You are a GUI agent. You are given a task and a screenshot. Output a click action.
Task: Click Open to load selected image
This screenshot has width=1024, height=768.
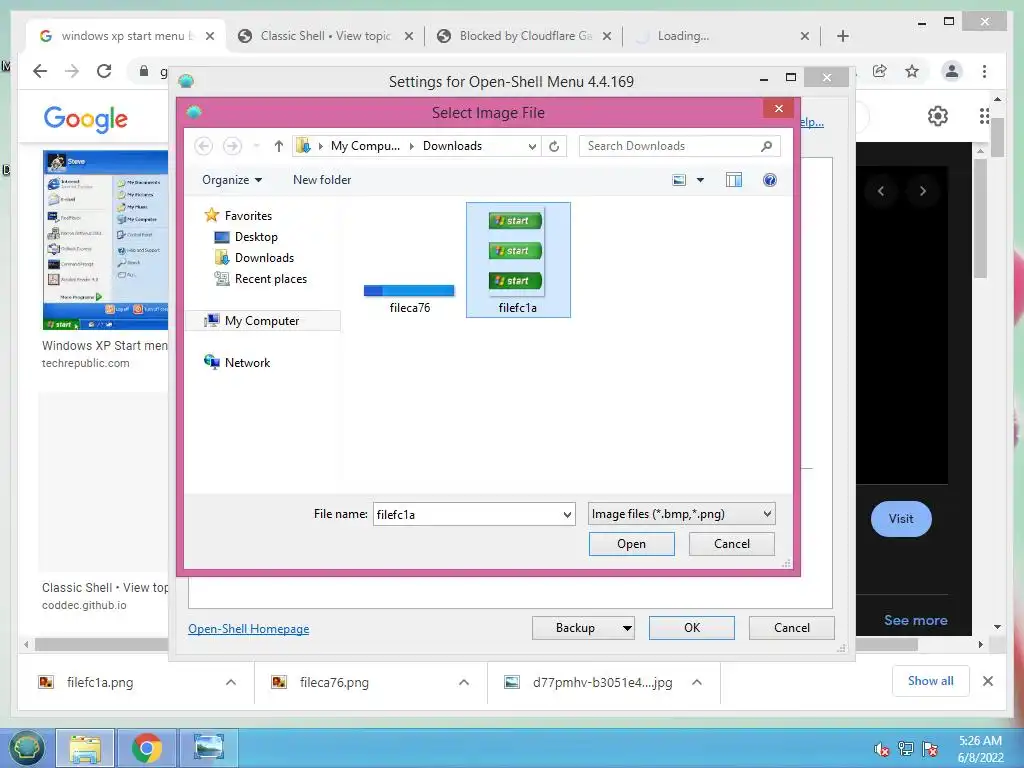point(632,544)
